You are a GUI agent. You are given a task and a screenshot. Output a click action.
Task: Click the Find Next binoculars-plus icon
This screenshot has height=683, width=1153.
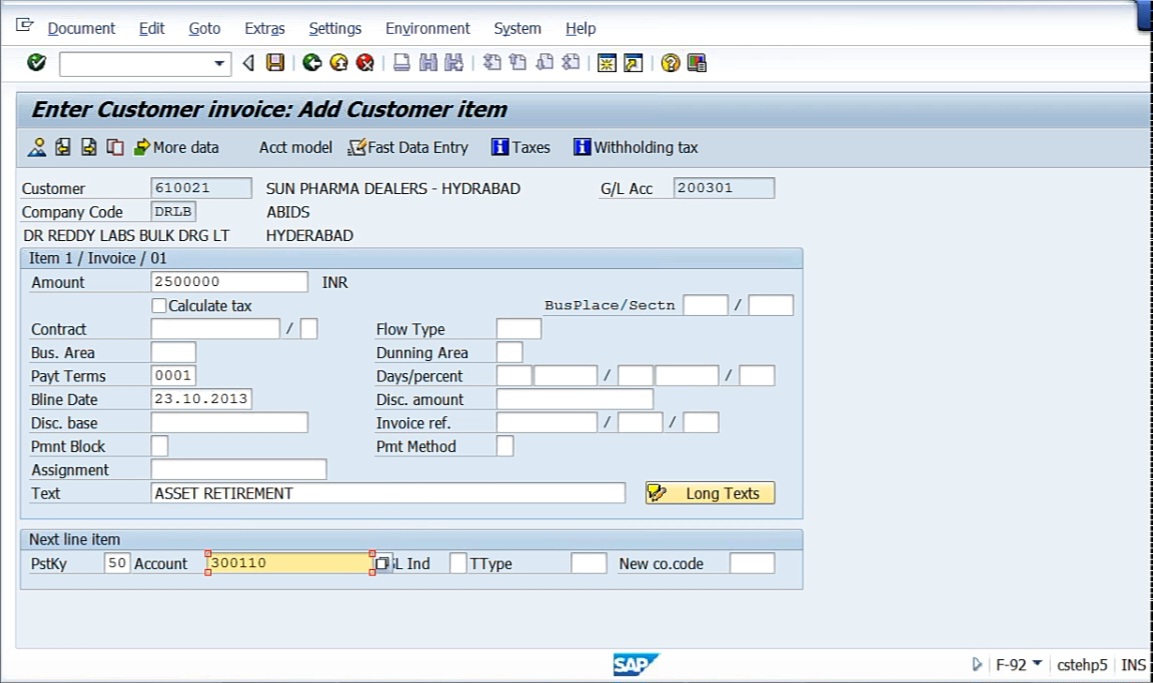pyautogui.click(x=454, y=63)
